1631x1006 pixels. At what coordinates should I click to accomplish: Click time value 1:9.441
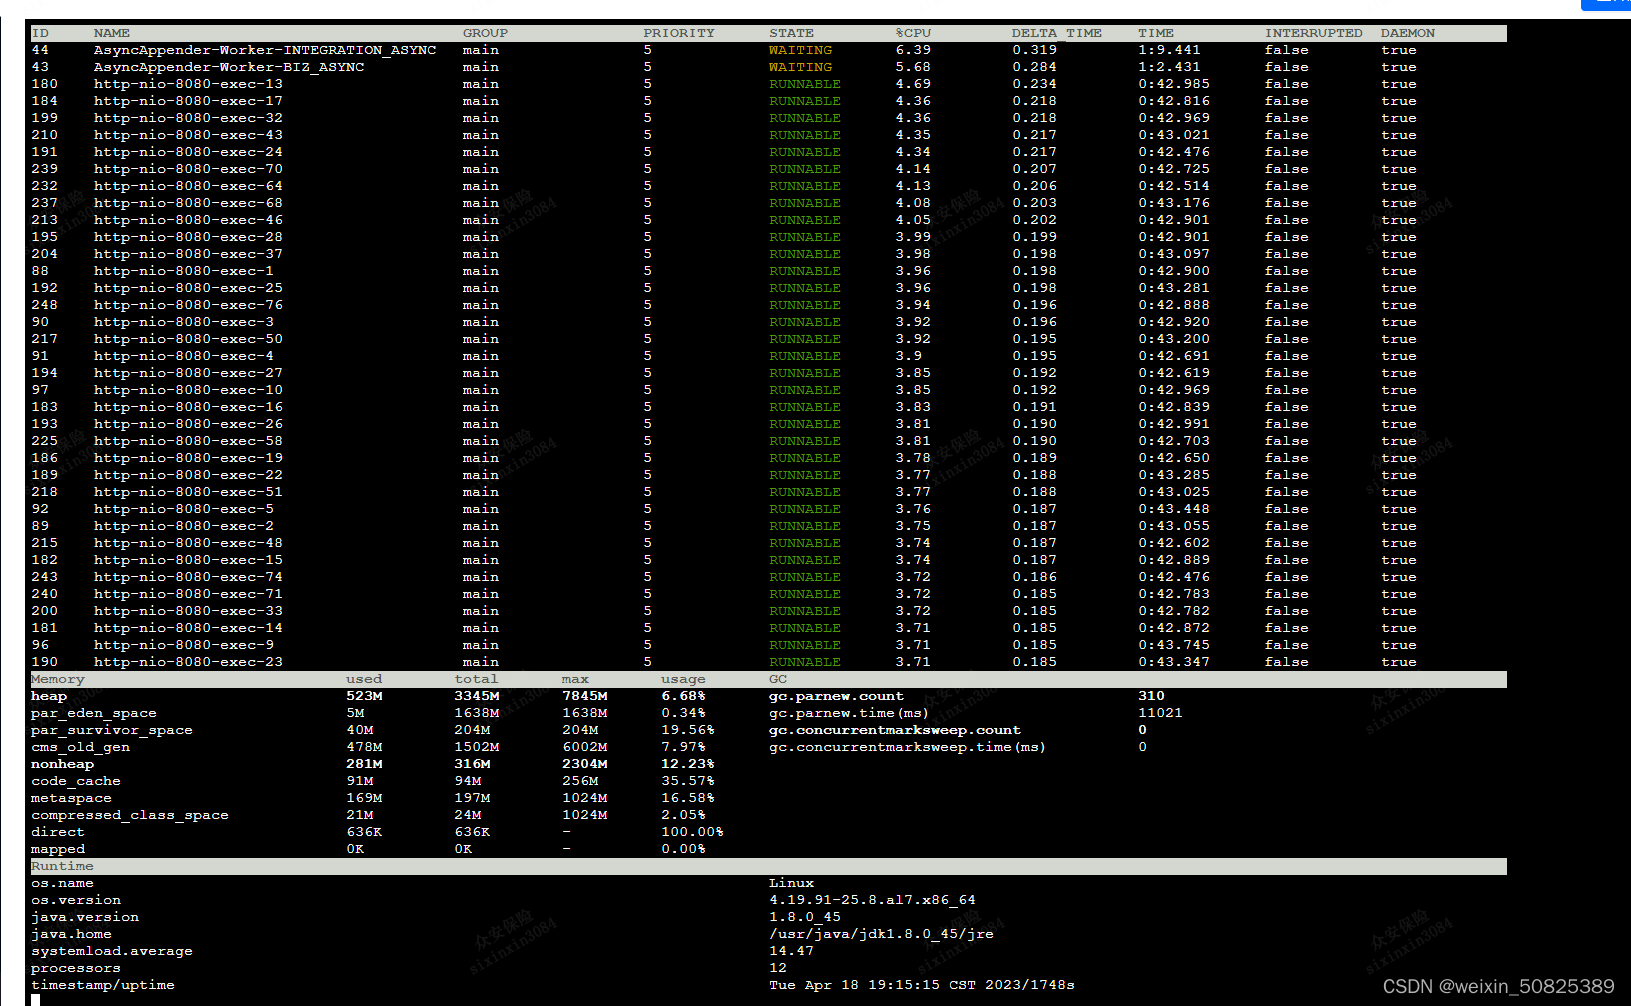click(x=1169, y=50)
